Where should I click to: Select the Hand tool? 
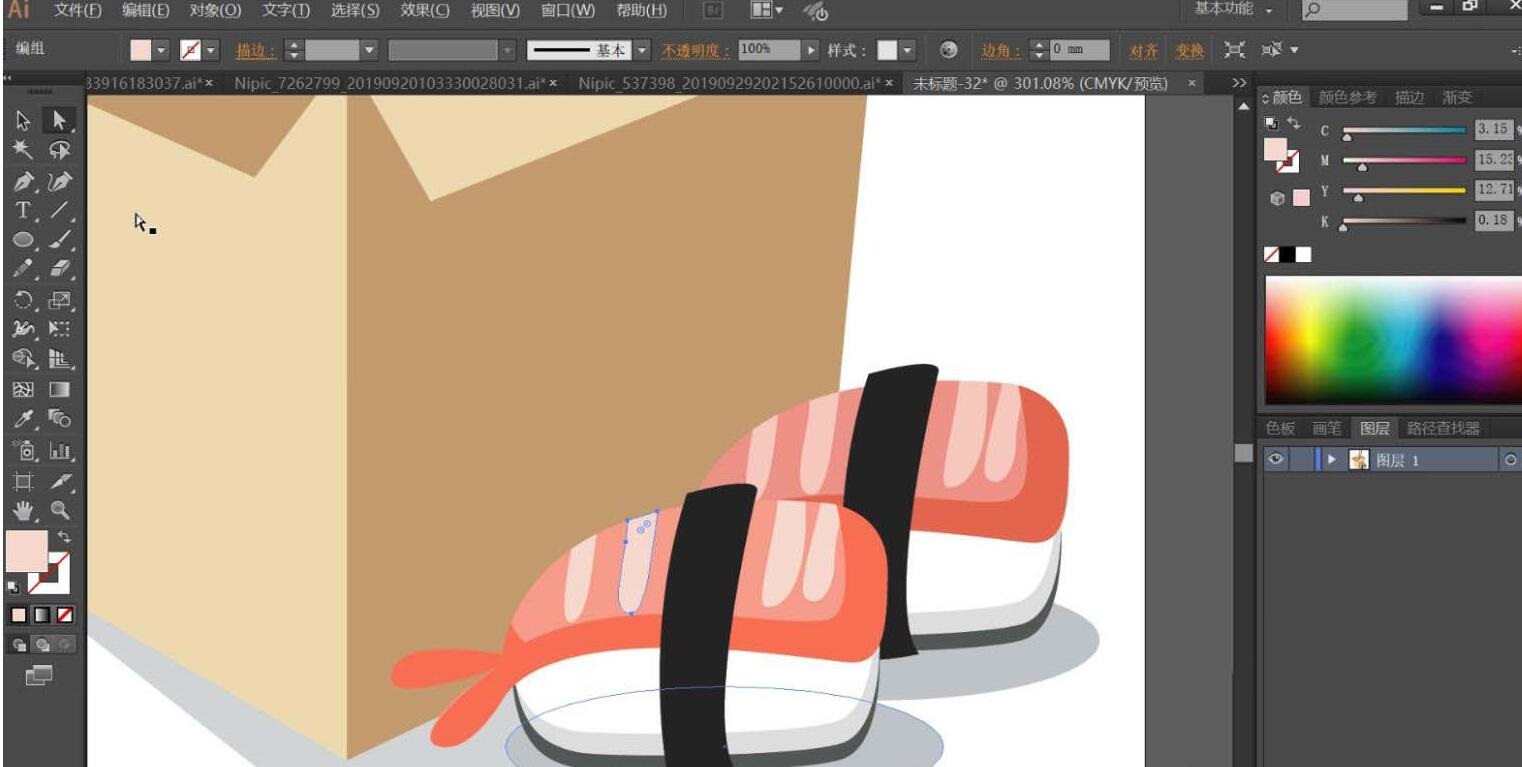pos(24,510)
